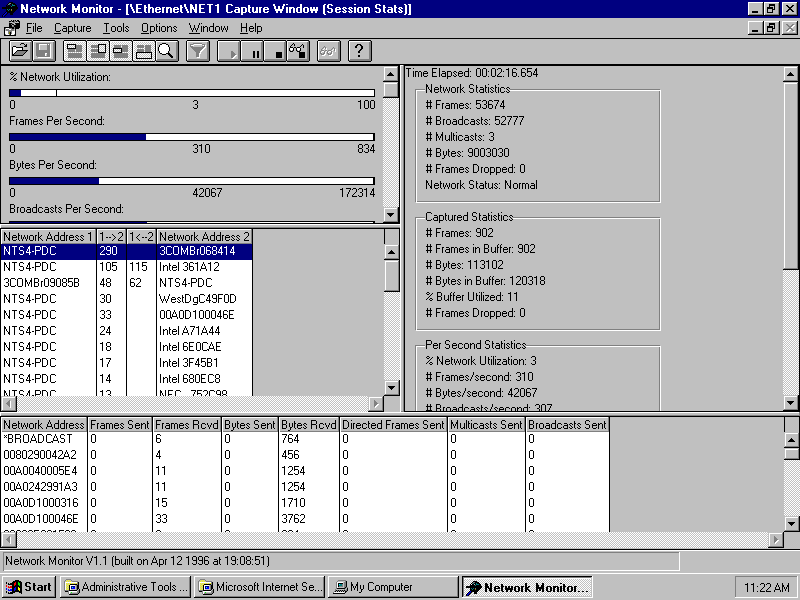Toggle the Session Statistics pane toolbar button
The width and height of the screenshot is (800, 600).
tap(120, 51)
